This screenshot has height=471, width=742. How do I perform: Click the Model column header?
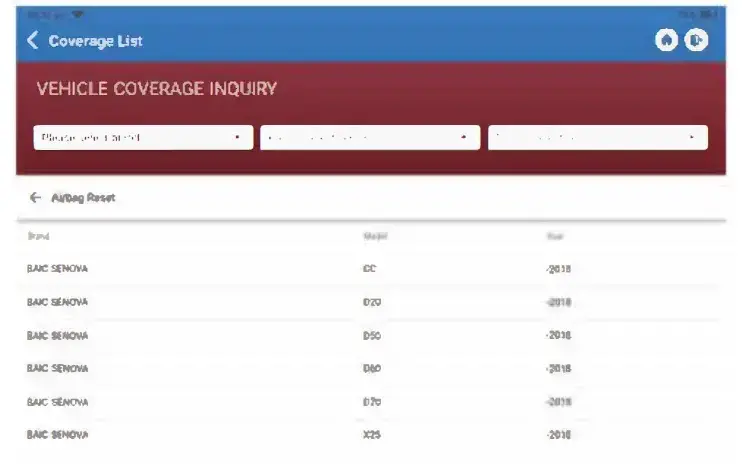tap(375, 236)
